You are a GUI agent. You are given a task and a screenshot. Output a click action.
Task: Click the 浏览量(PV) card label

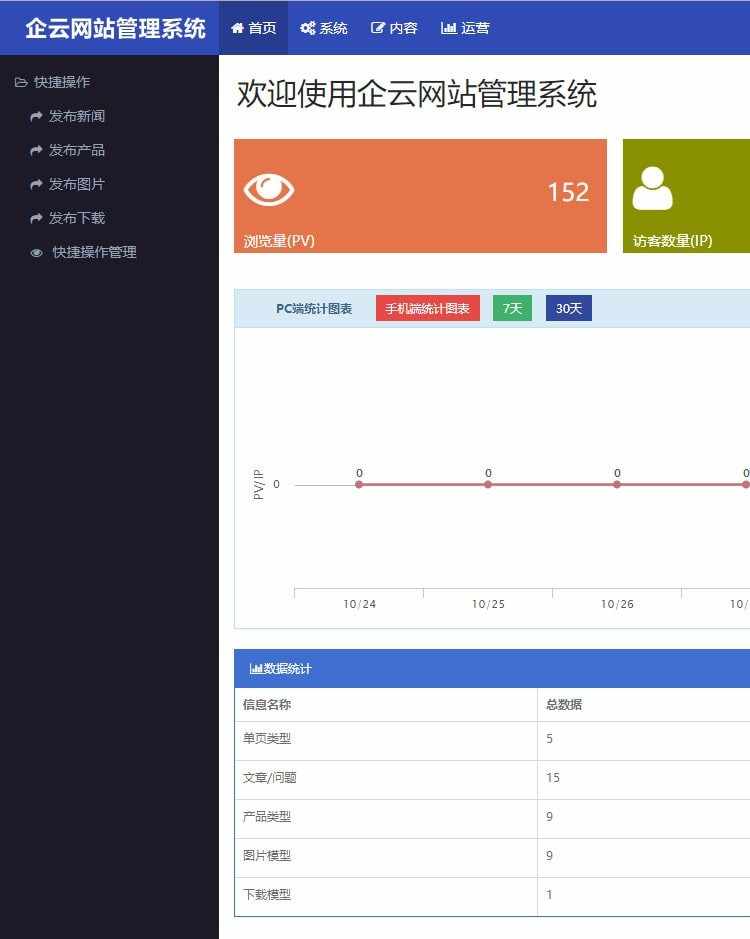[x=279, y=241]
